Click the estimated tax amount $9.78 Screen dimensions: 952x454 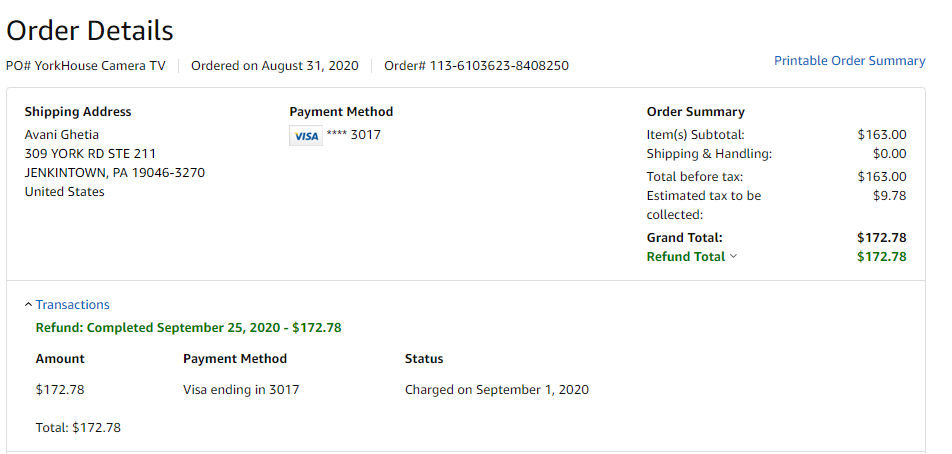point(889,196)
